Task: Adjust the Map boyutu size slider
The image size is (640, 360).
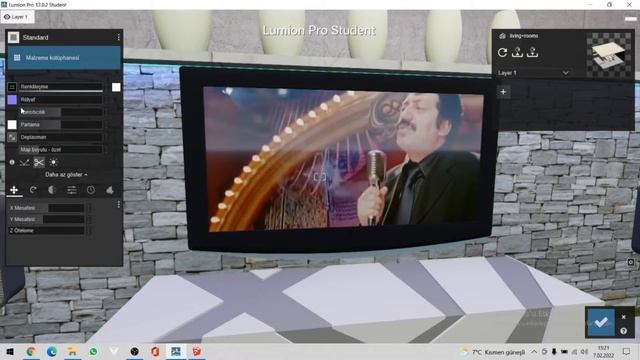Action: [61, 150]
